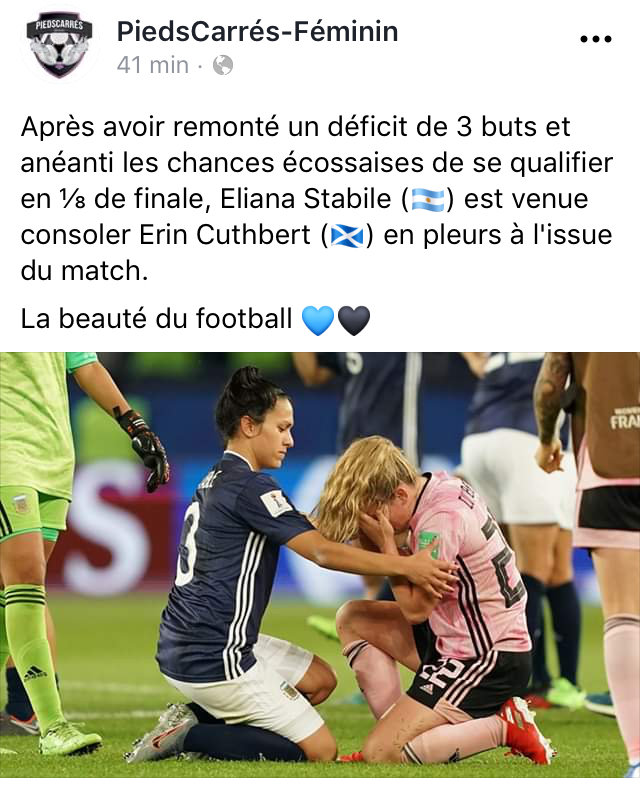Viewport: 640px width, 788px height.
Task: Click the globe public visibility icon
Action: (x=223, y=65)
